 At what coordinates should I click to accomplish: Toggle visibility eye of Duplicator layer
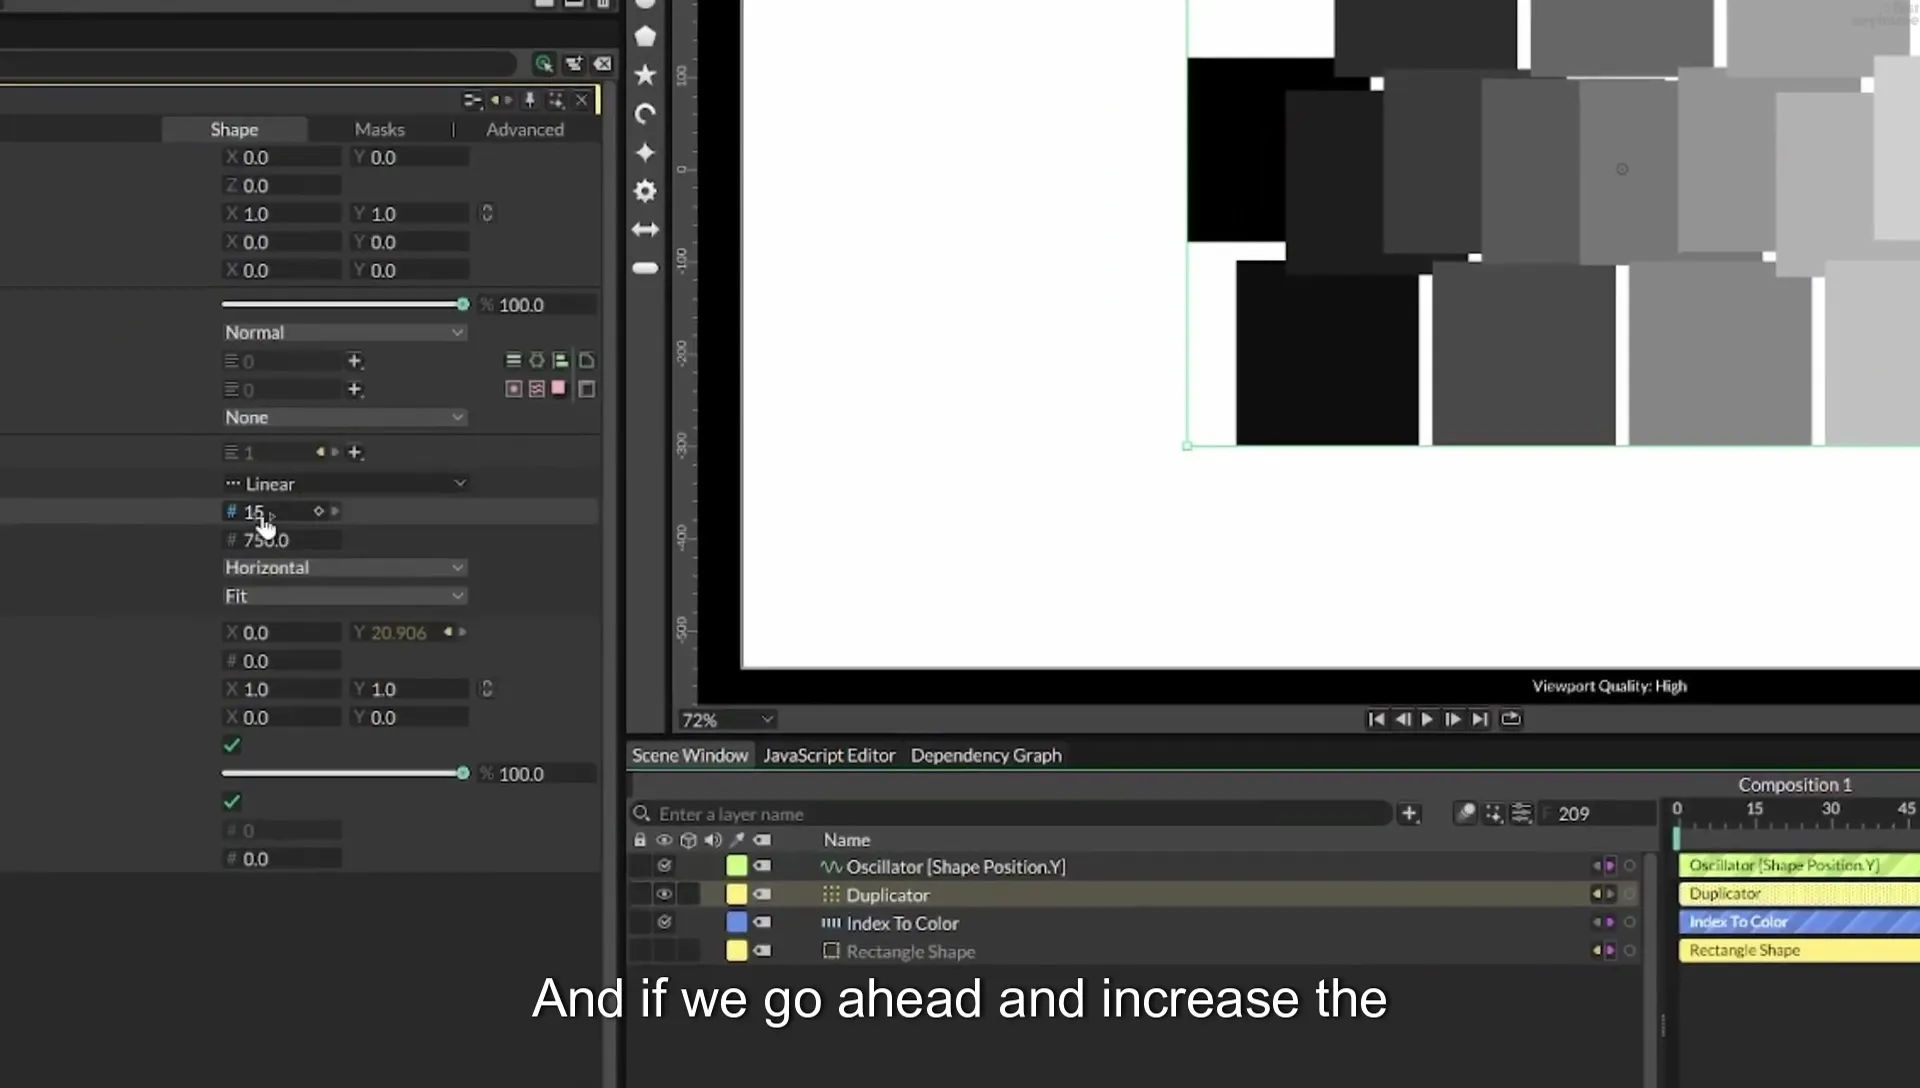[x=664, y=894]
